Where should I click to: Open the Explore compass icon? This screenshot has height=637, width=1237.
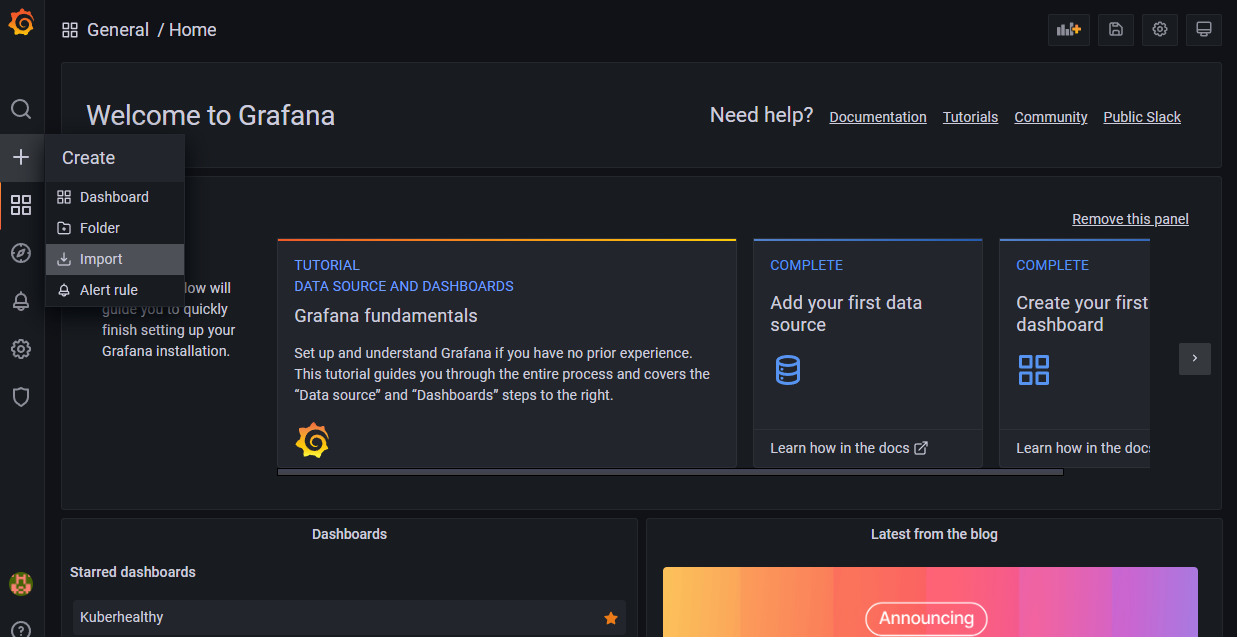21,253
